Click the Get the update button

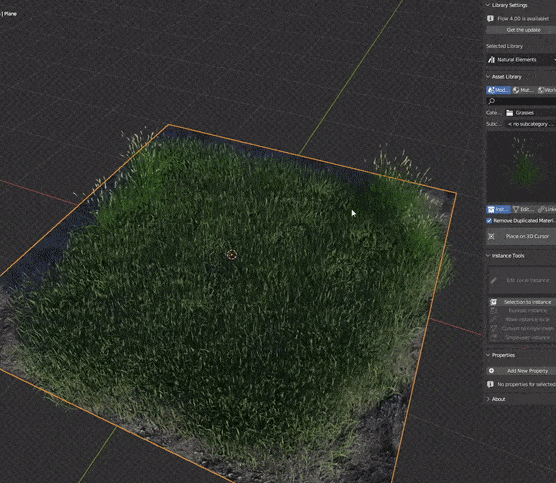click(x=521, y=30)
